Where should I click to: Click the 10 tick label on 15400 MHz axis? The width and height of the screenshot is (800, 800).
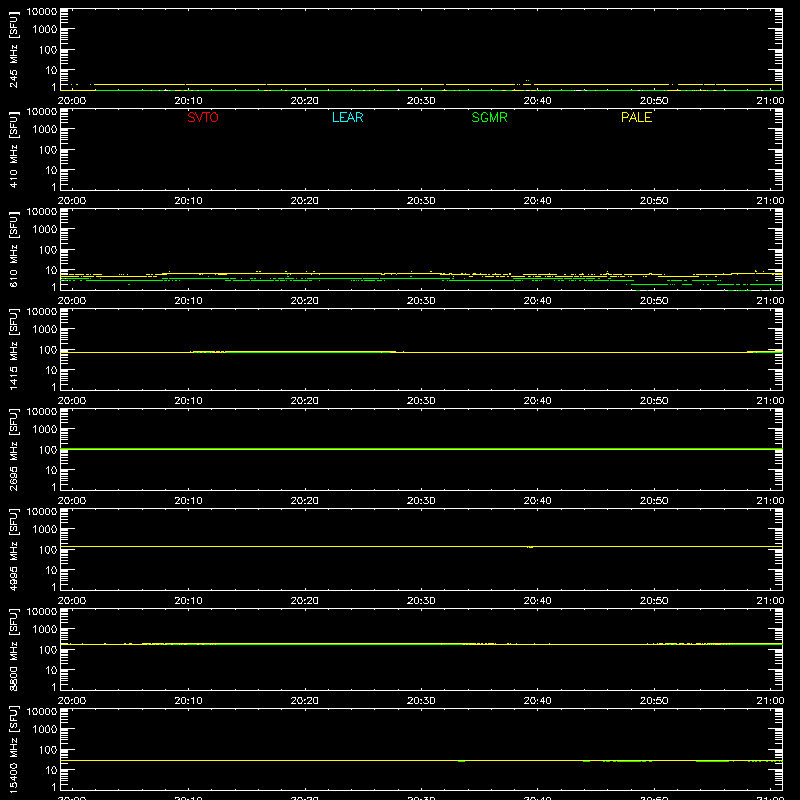click(x=51, y=770)
